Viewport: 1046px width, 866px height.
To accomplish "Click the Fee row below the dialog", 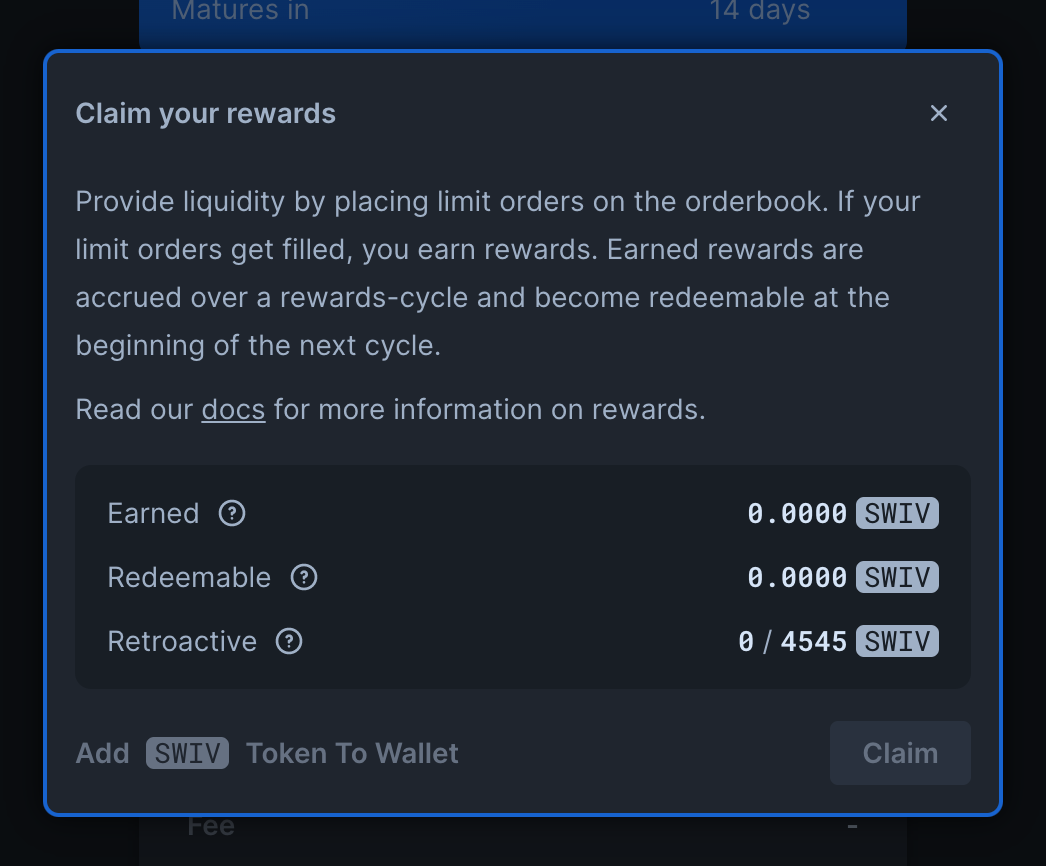I will point(522,826).
